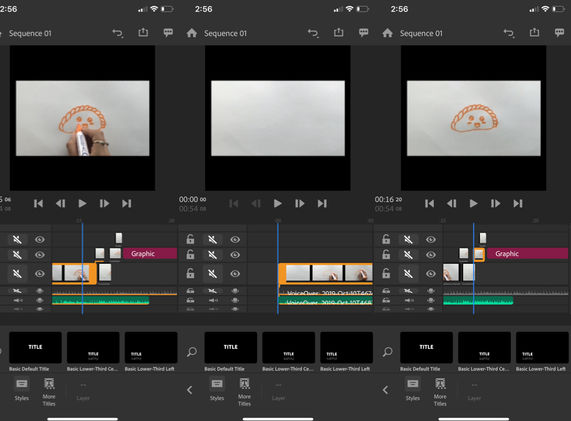Toggle mute on the main video track, left screen
The image size is (571, 421).
click(x=17, y=273)
